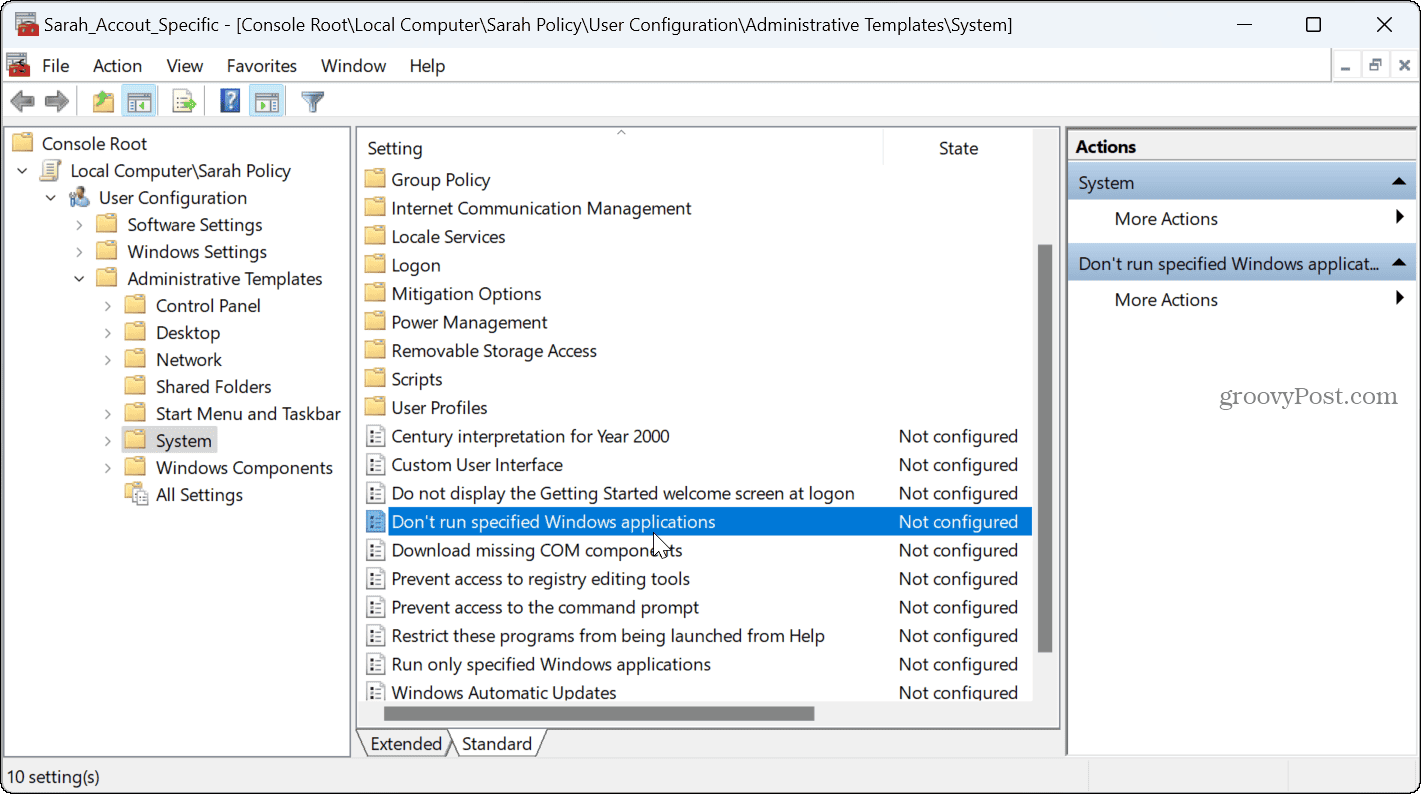Viewport: 1421px width, 794px height.
Task: Collapse Don't run specified actions section
Action: coord(1399,264)
